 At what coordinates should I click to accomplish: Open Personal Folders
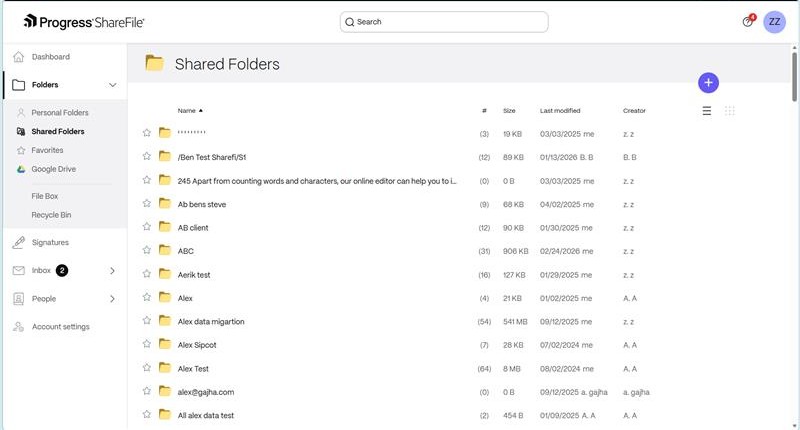pos(60,113)
